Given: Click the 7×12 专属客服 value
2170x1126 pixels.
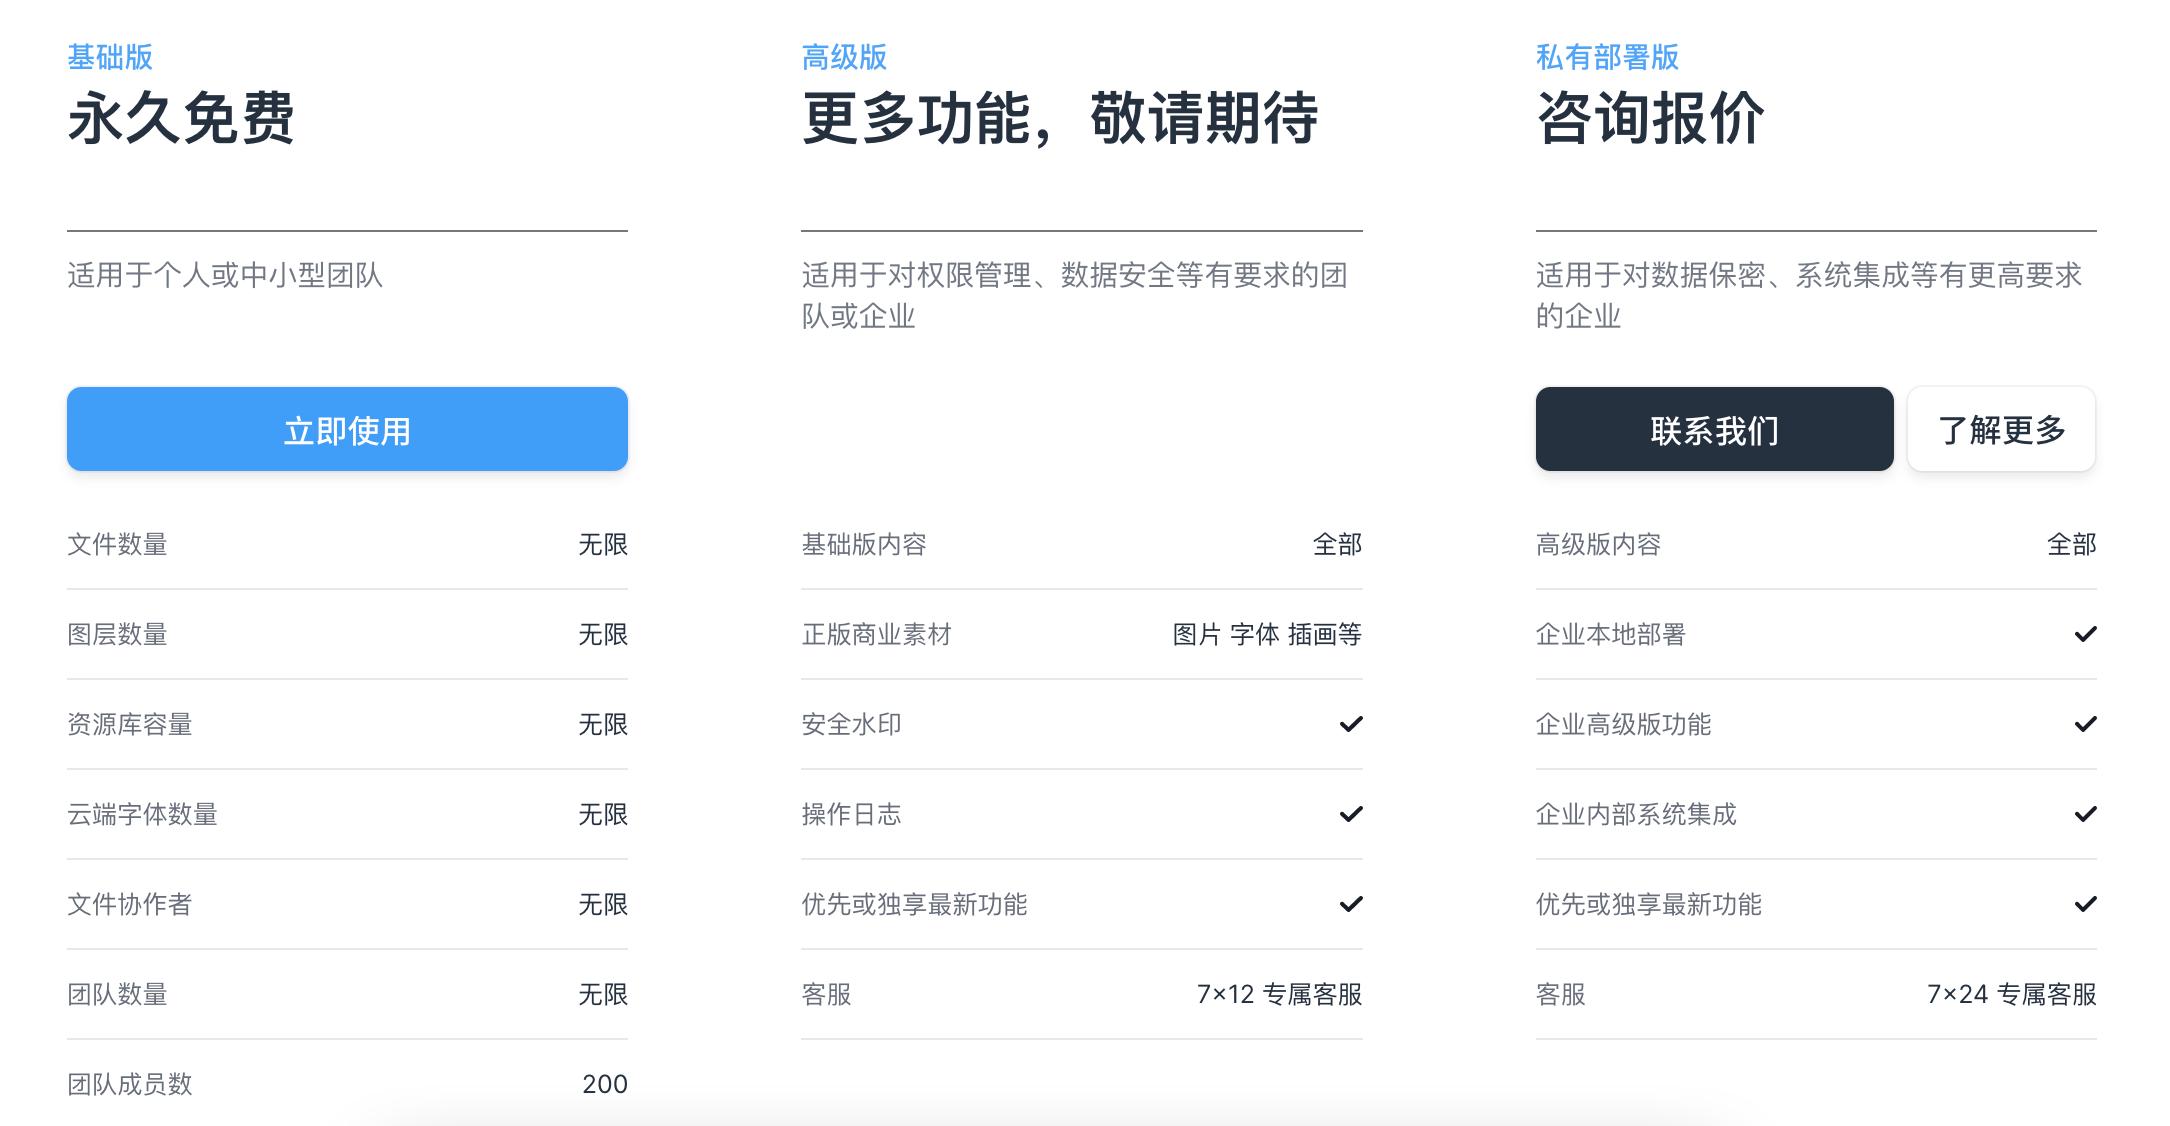Looking at the screenshot, I should pyautogui.click(x=1279, y=994).
